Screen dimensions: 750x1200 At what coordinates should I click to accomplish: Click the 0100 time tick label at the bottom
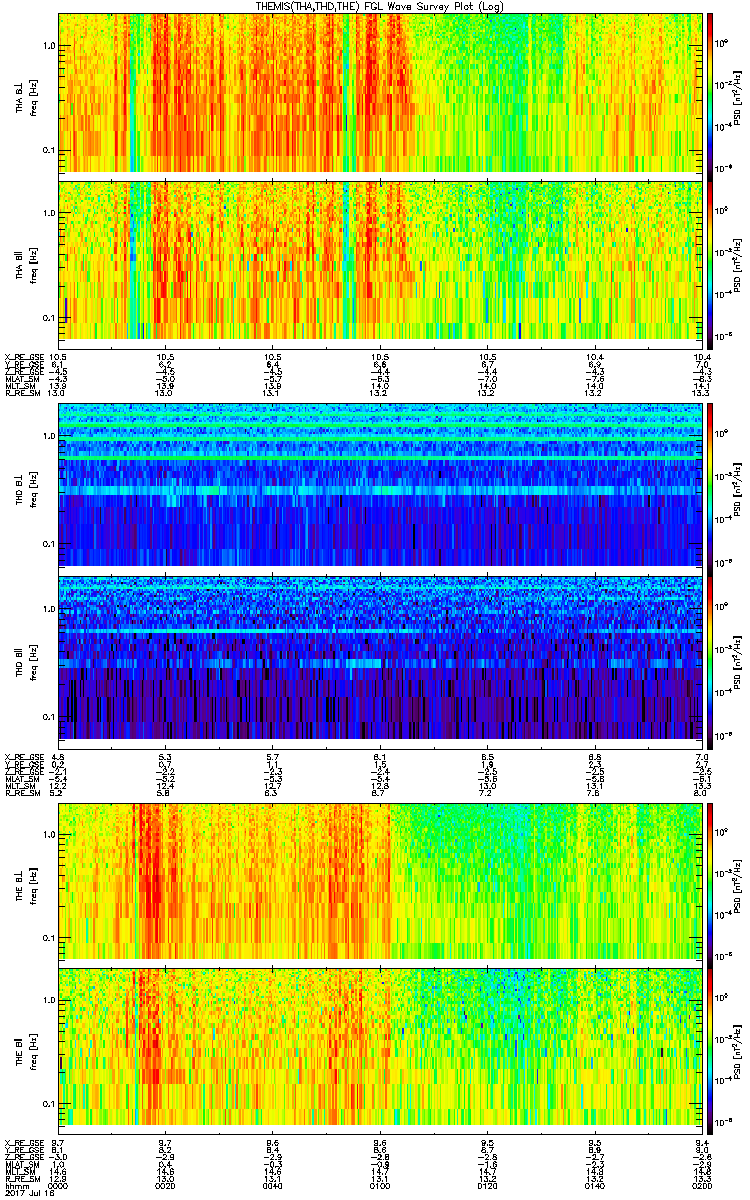click(x=379, y=1186)
